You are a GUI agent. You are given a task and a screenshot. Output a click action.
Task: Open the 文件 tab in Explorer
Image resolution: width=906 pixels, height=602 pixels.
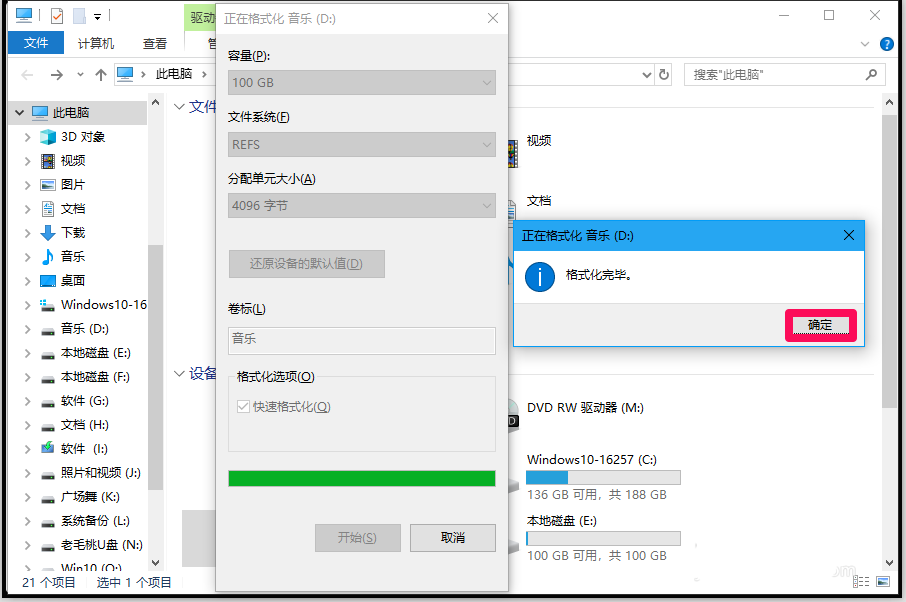[x=36, y=43]
